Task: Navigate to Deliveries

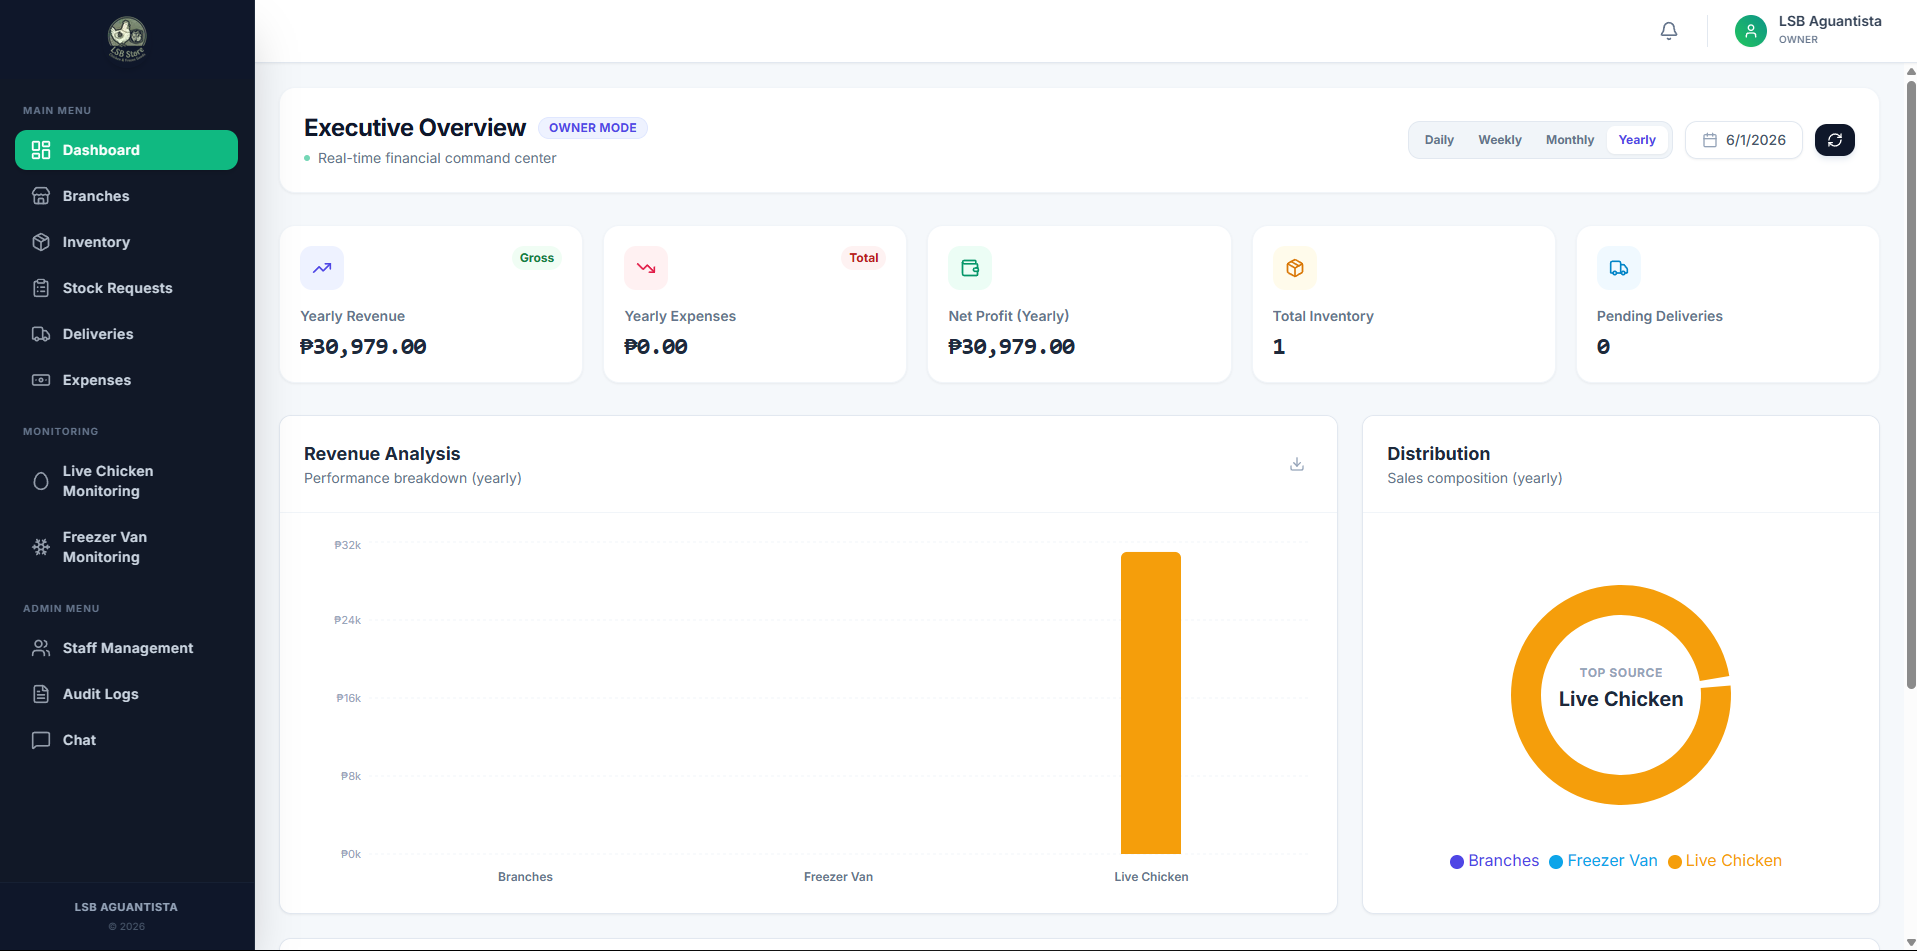Action: 126,334
